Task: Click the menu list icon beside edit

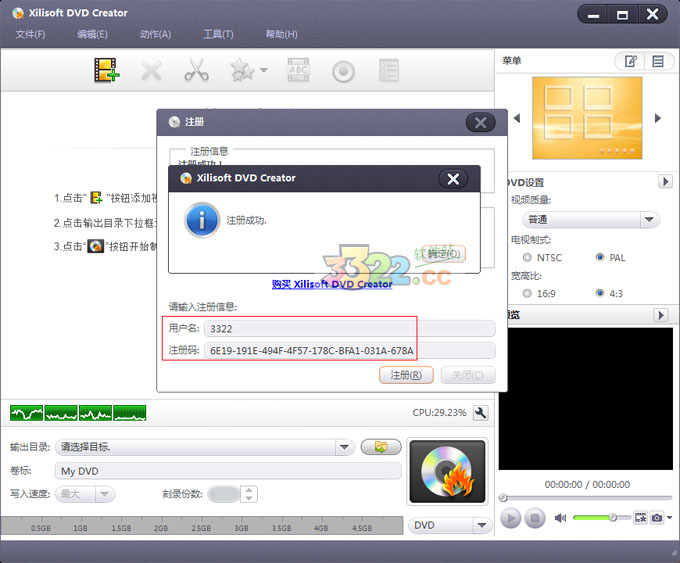Action: (x=658, y=61)
